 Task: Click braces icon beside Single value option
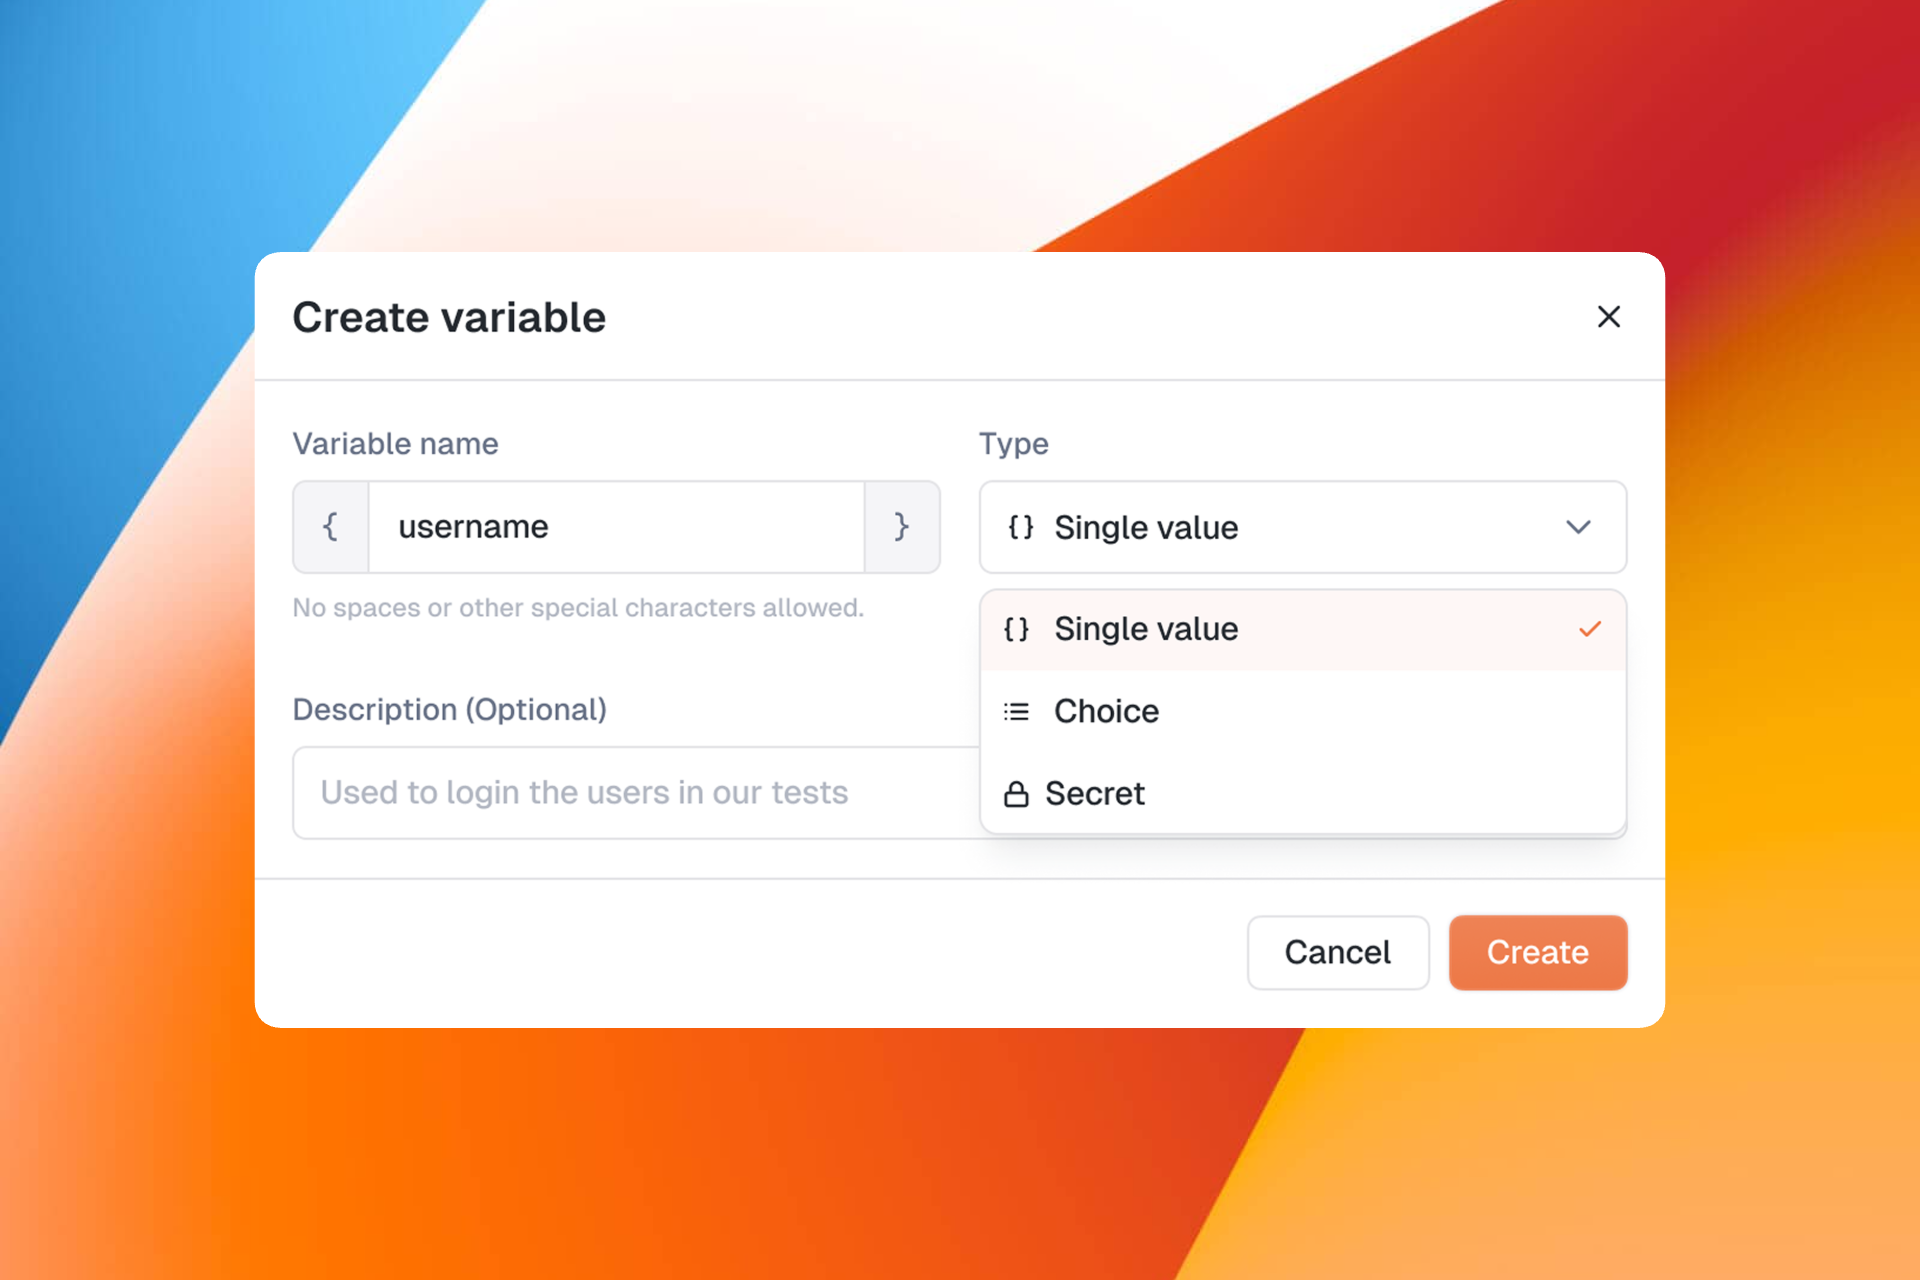(1016, 629)
